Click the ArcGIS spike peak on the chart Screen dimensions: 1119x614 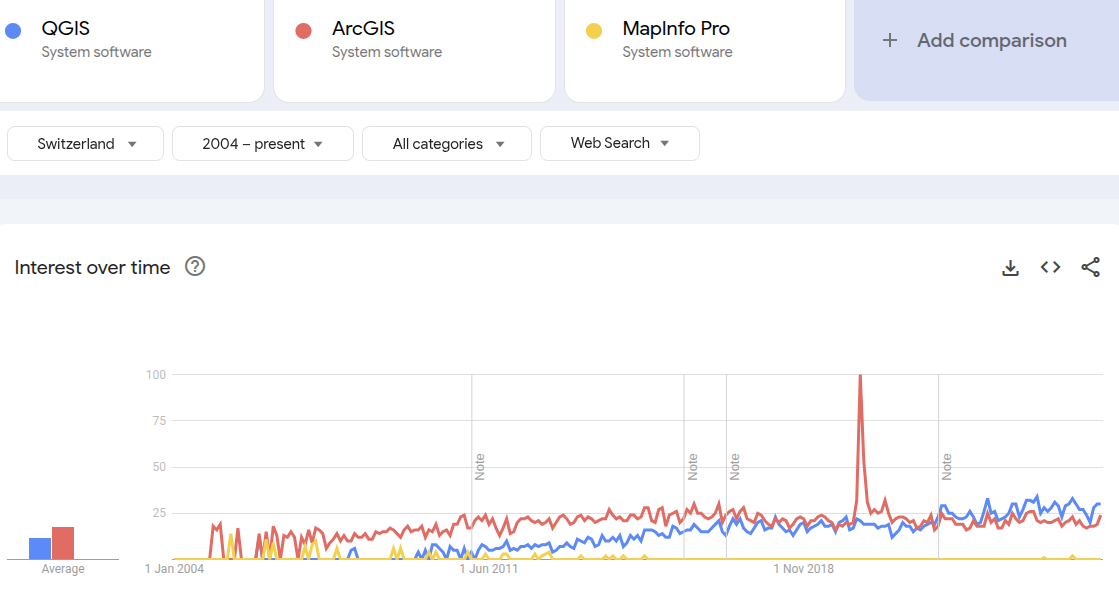(860, 378)
